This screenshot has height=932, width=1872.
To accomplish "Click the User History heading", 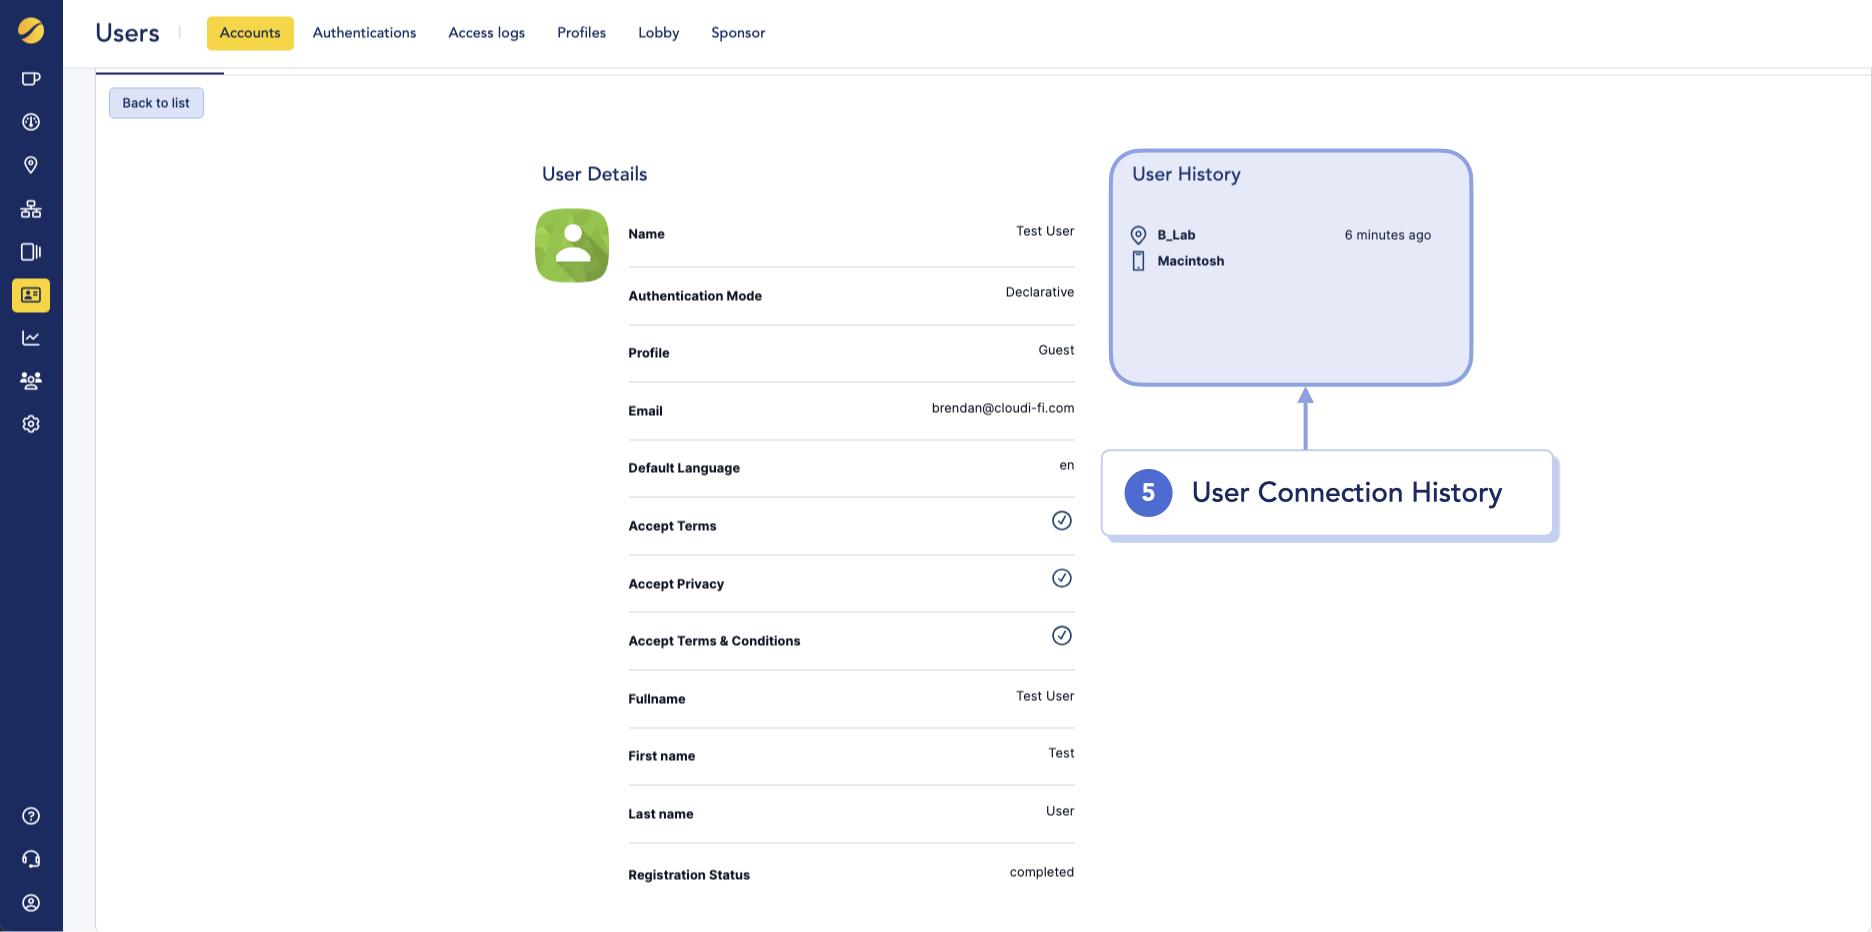I will point(1186,174).
